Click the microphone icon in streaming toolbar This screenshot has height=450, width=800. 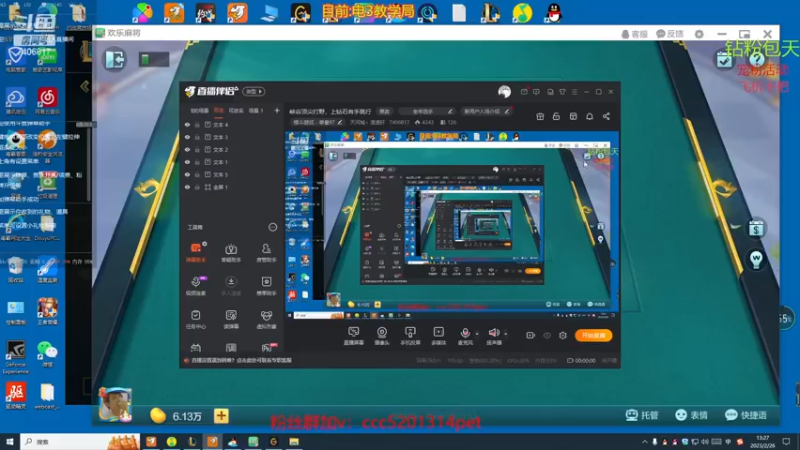465,333
